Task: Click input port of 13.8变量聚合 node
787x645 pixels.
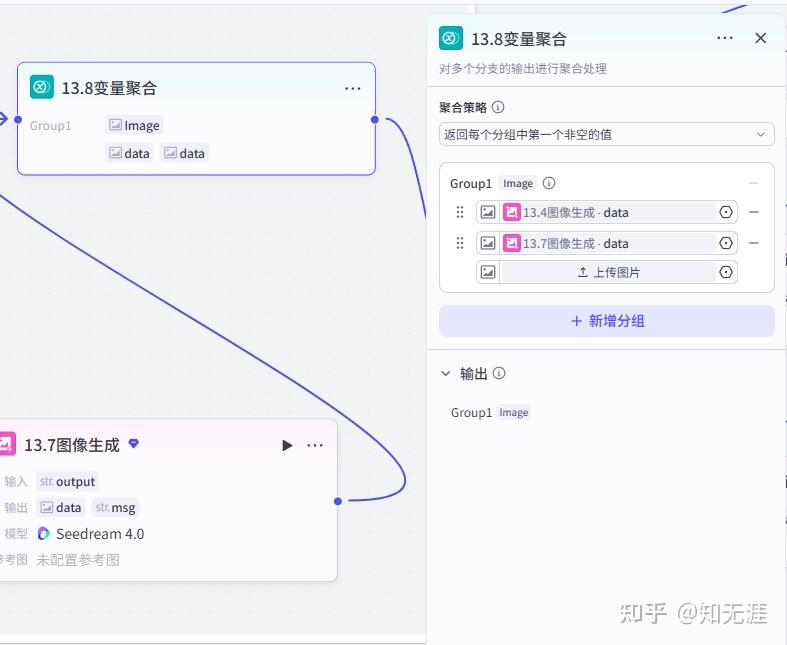Action: [x=18, y=119]
